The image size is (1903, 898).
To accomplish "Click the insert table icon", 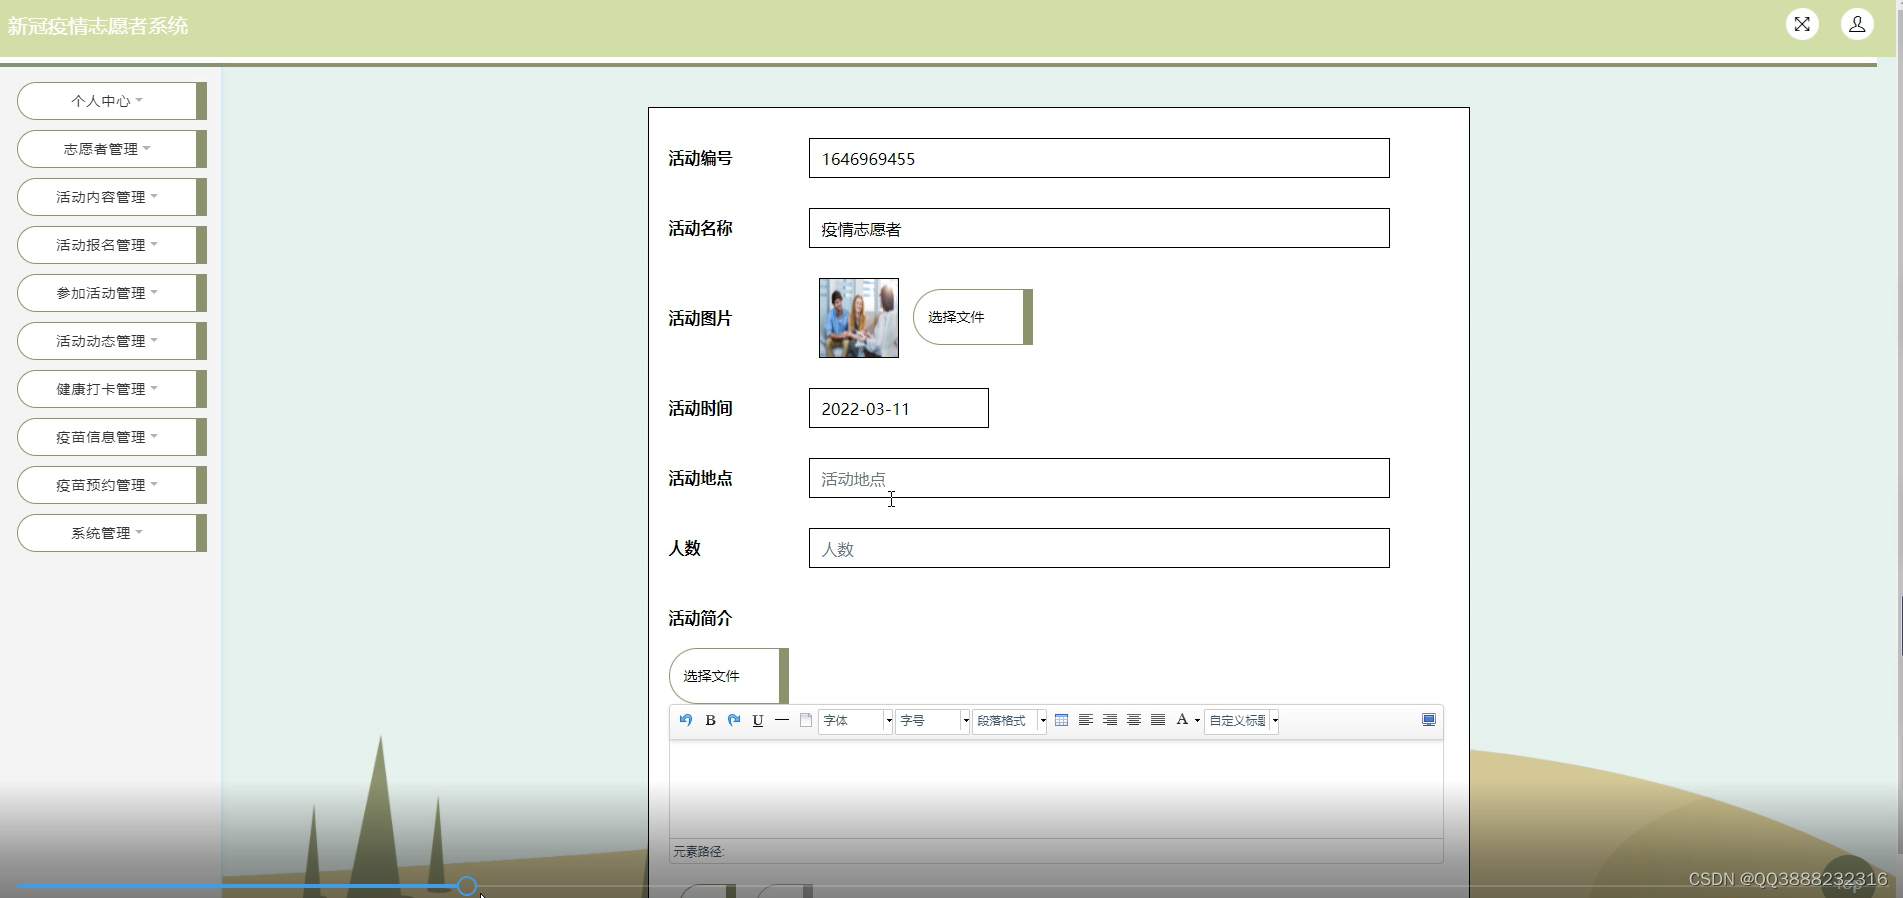I will (1062, 720).
